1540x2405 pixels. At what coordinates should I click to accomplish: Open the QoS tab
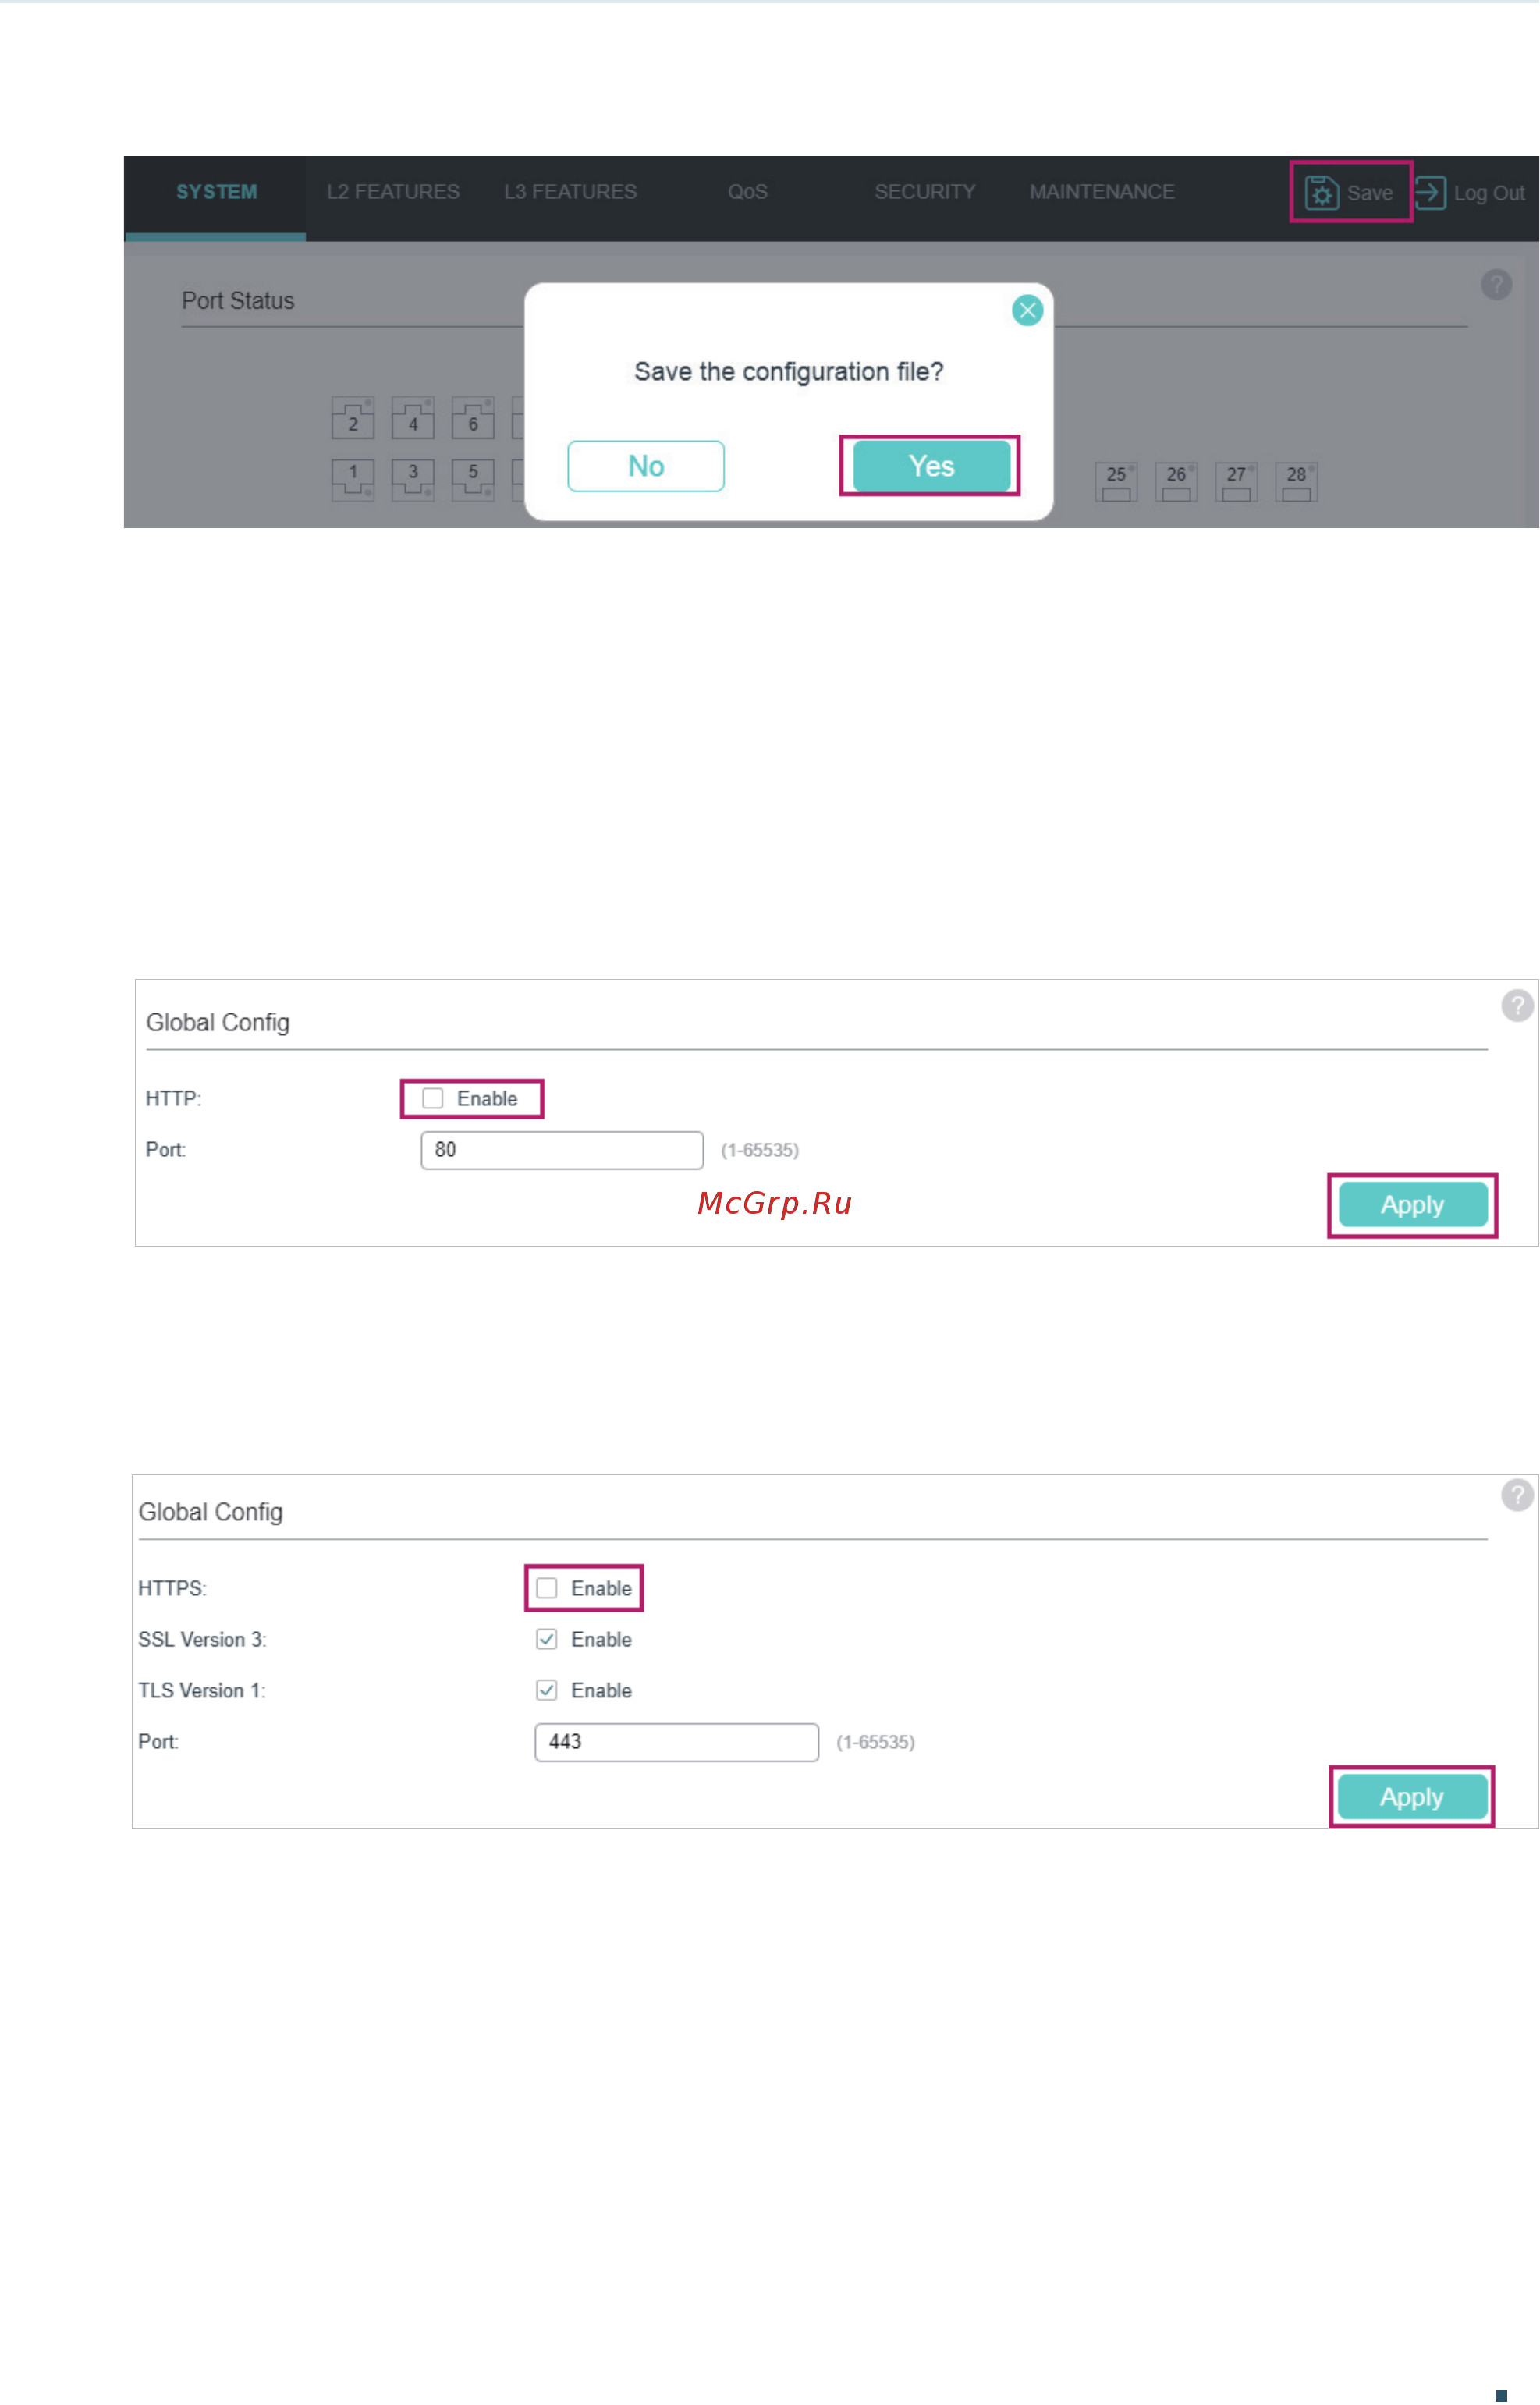(747, 192)
